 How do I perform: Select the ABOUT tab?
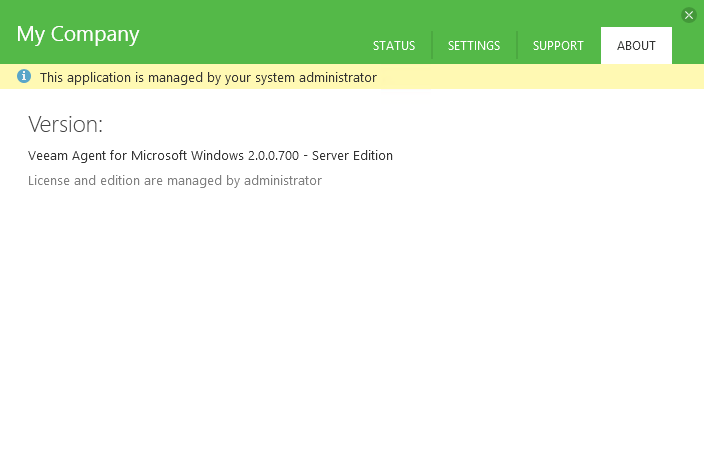[x=636, y=46]
